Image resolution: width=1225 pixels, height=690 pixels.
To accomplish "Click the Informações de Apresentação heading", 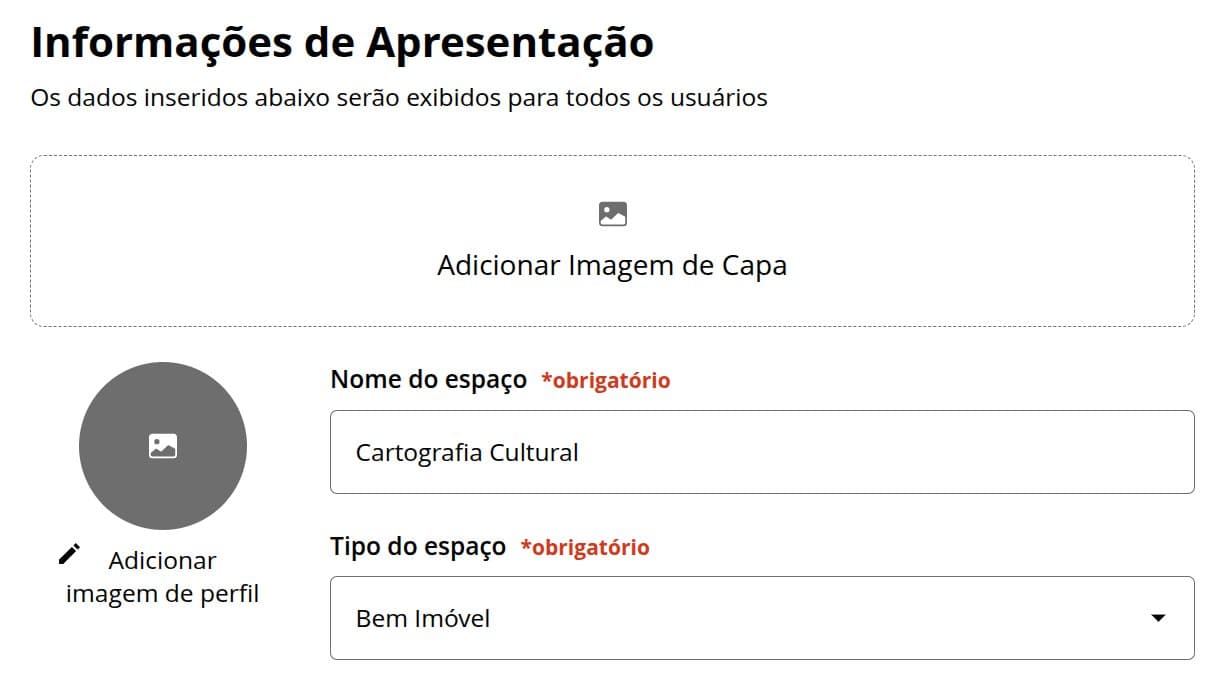I will coord(342,43).
